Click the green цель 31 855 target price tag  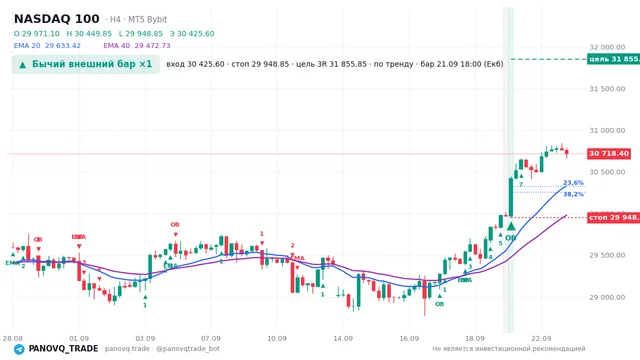point(613,59)
